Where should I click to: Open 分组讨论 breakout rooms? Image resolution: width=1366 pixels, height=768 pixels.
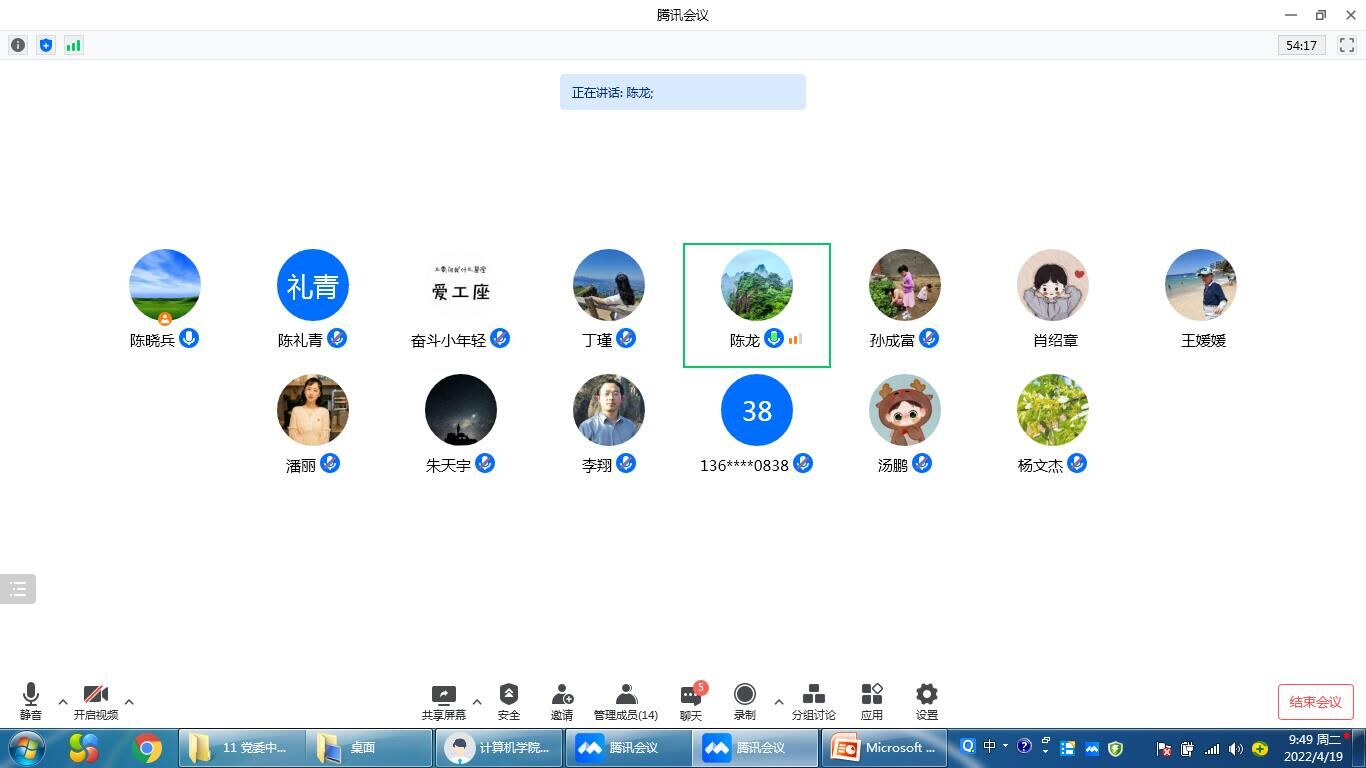point(813,701)
